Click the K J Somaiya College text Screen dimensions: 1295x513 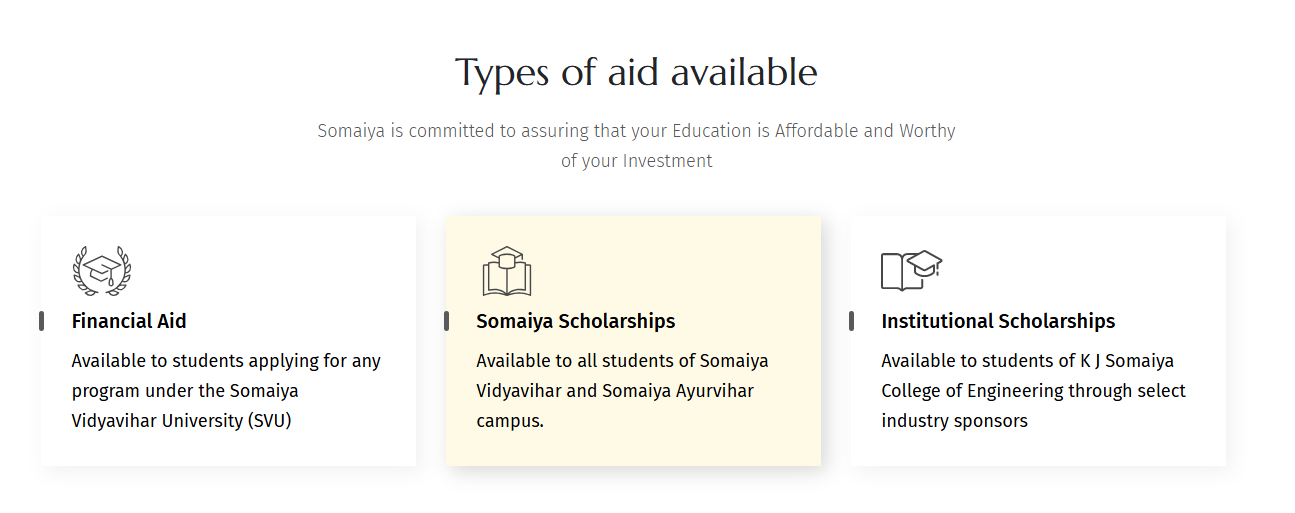[1027, 375]
